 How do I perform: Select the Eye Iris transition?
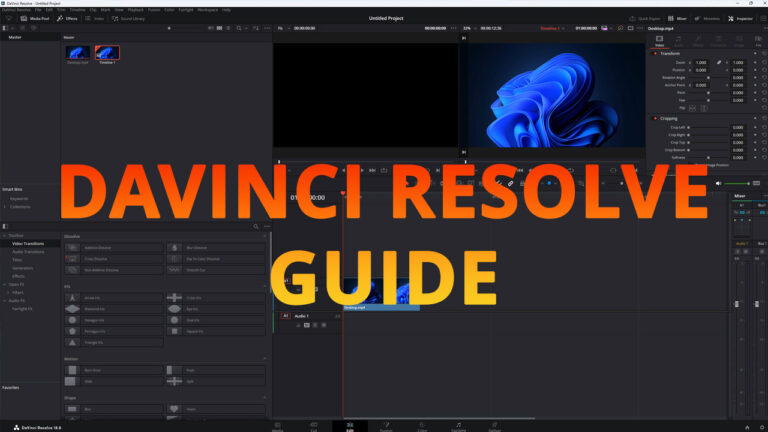tap(216, 309)
